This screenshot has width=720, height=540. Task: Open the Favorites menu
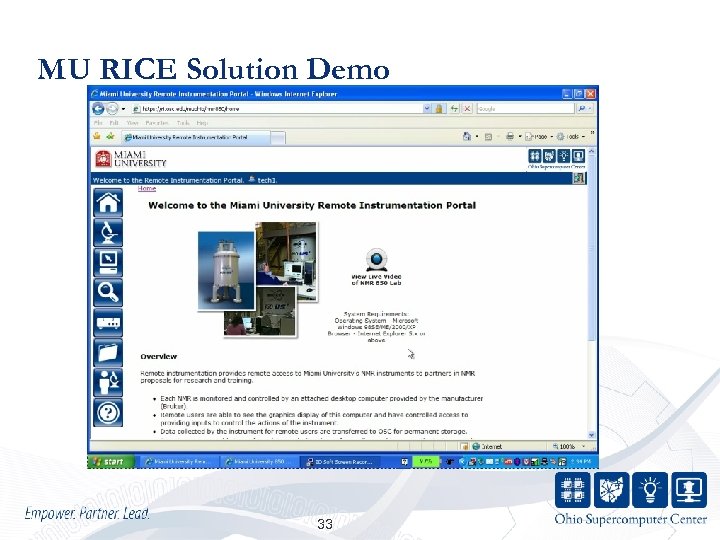click(x=157, y=123)
